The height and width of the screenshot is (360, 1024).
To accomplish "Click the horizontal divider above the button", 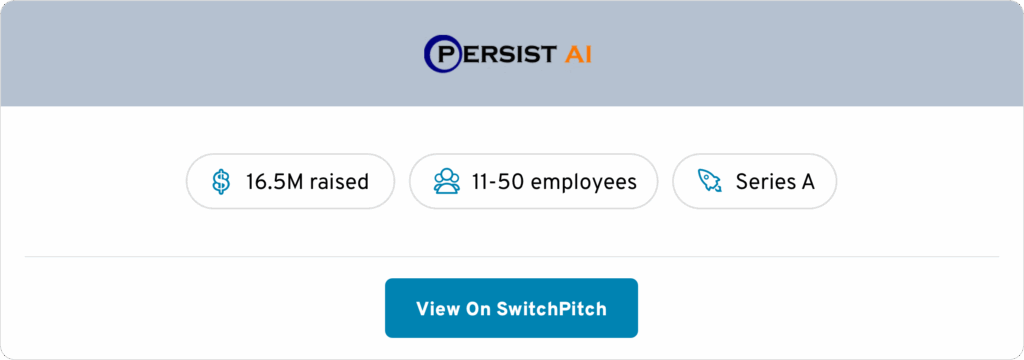I will tap(512, 257).
